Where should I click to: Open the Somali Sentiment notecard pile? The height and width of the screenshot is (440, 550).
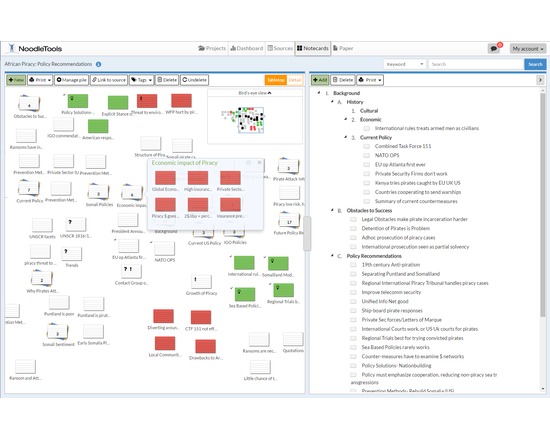[x=58, y=332]
